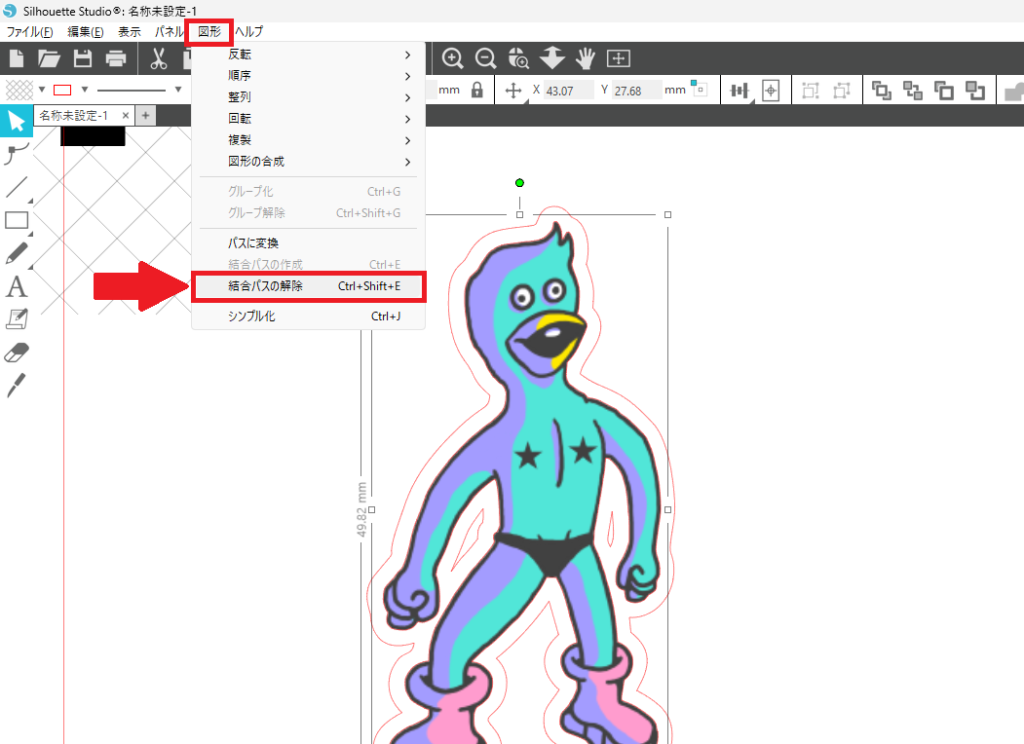Screen dimensions: 1024x744
Task: Click the open folder icon
Action: 49,59
